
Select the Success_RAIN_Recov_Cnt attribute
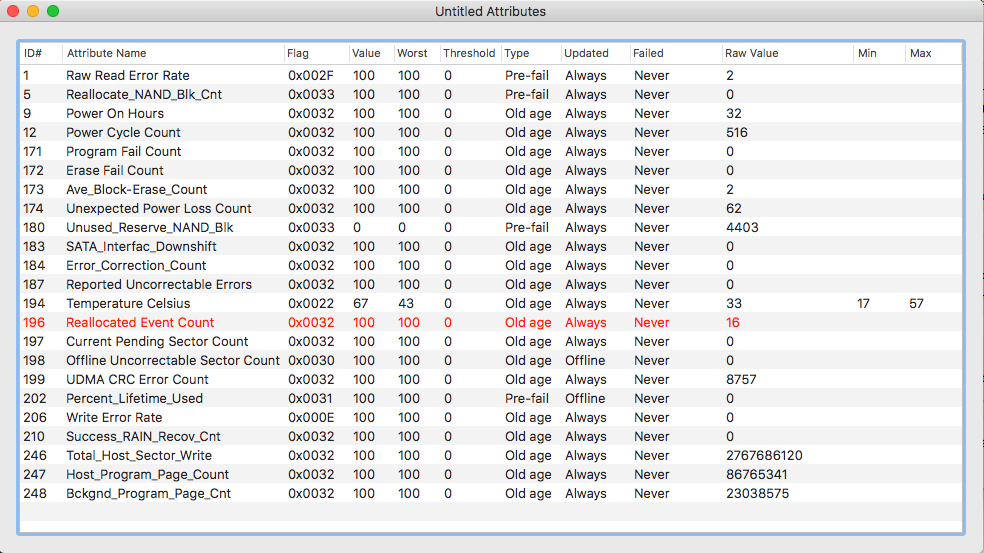(x=491, y=436)
